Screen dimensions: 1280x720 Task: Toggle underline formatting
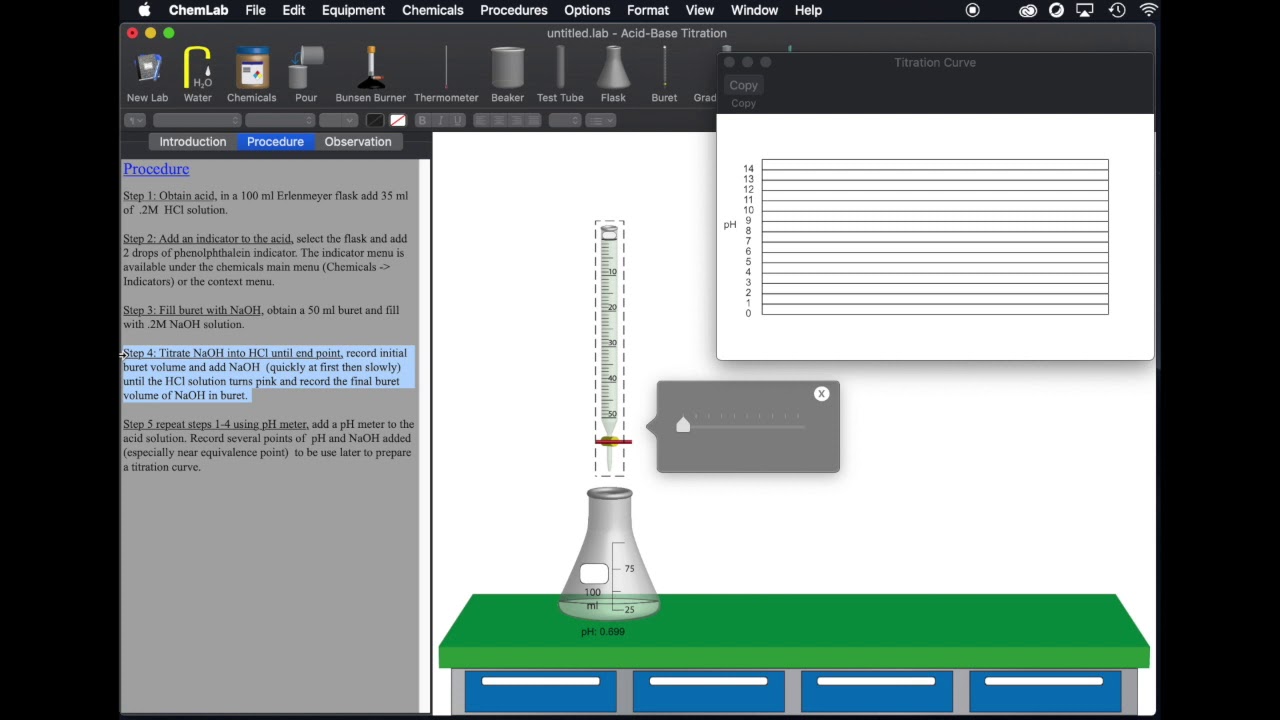[x=458, y=120]
